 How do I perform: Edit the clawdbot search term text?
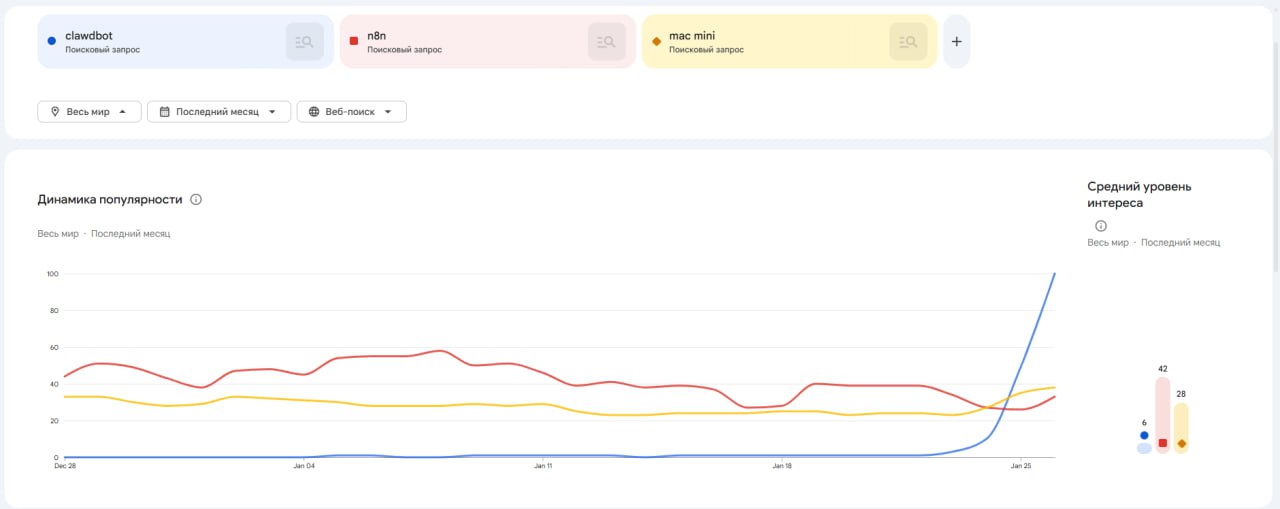tap(89, 36)
